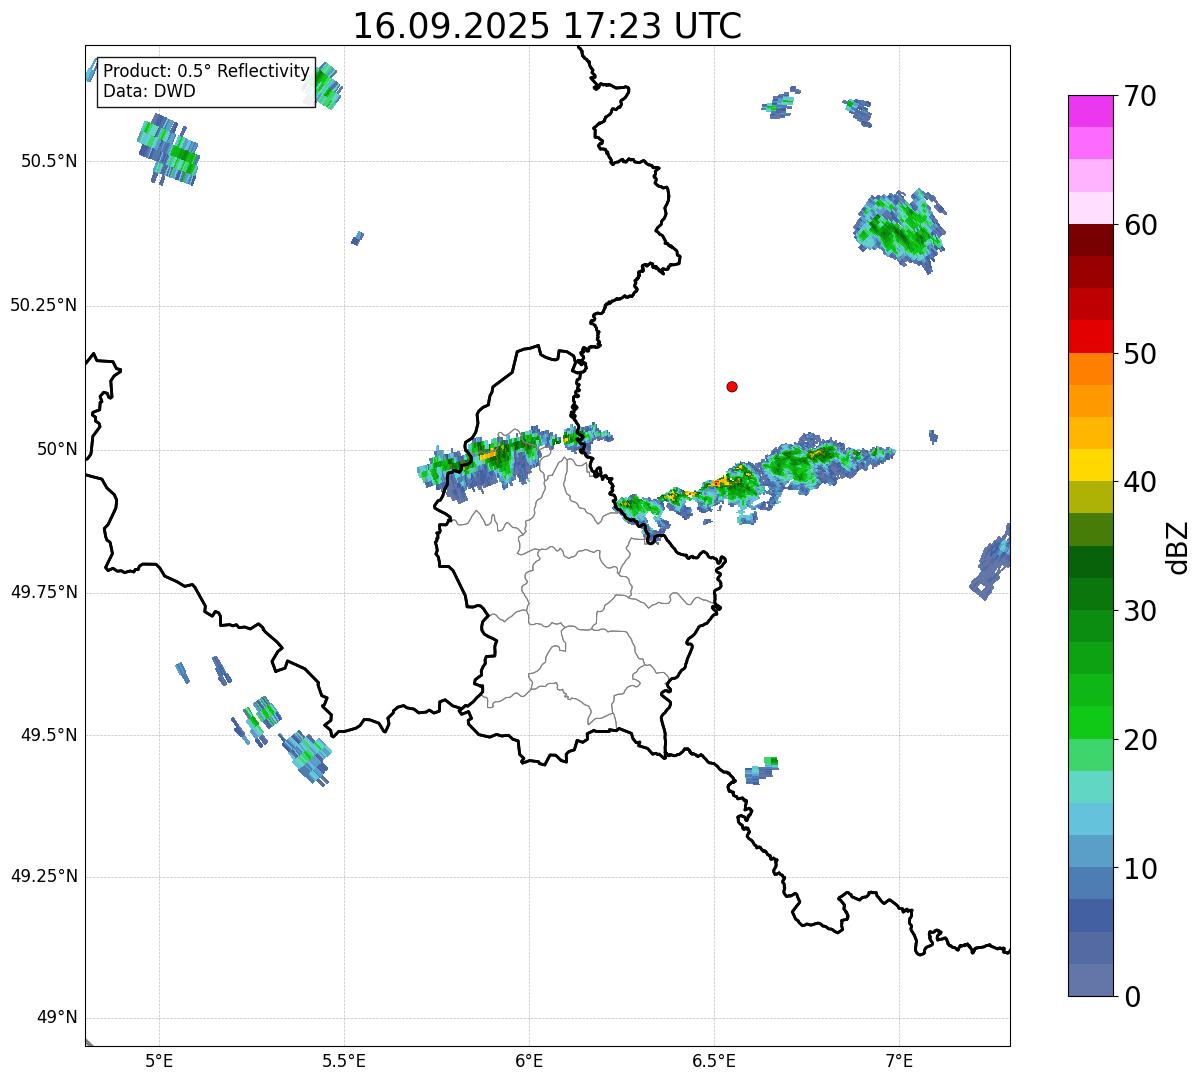The width and height of the screenshot is (1202, 1081).
Task: Click the title "16.09.2025 17:23 UTC"
Action: (547, 26)
